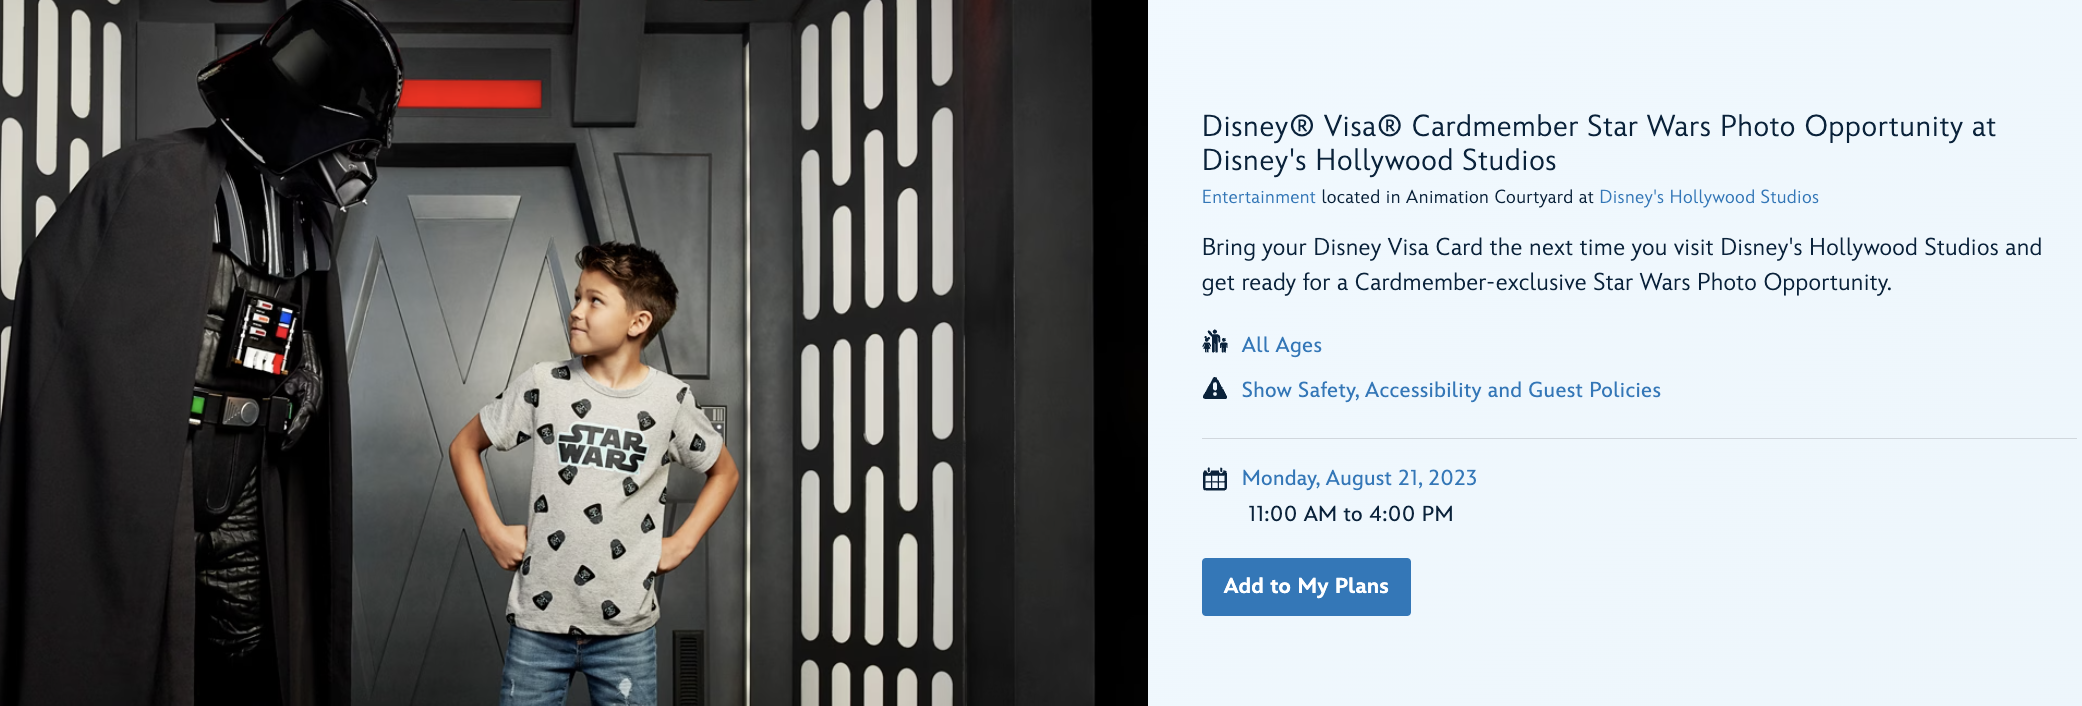Click the Star Wars logo on the shirt

point(601,447)
